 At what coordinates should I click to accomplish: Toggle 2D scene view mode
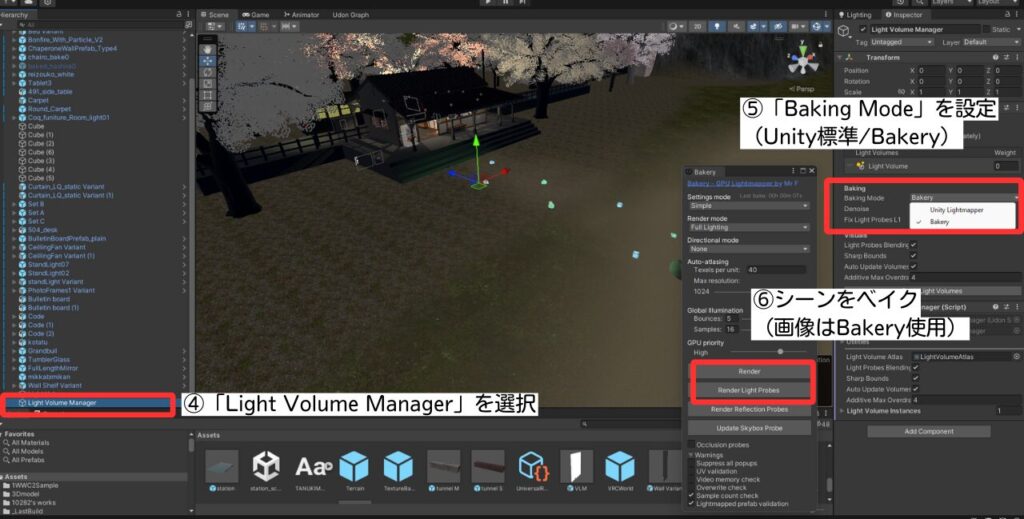click(x=697, y=26)
